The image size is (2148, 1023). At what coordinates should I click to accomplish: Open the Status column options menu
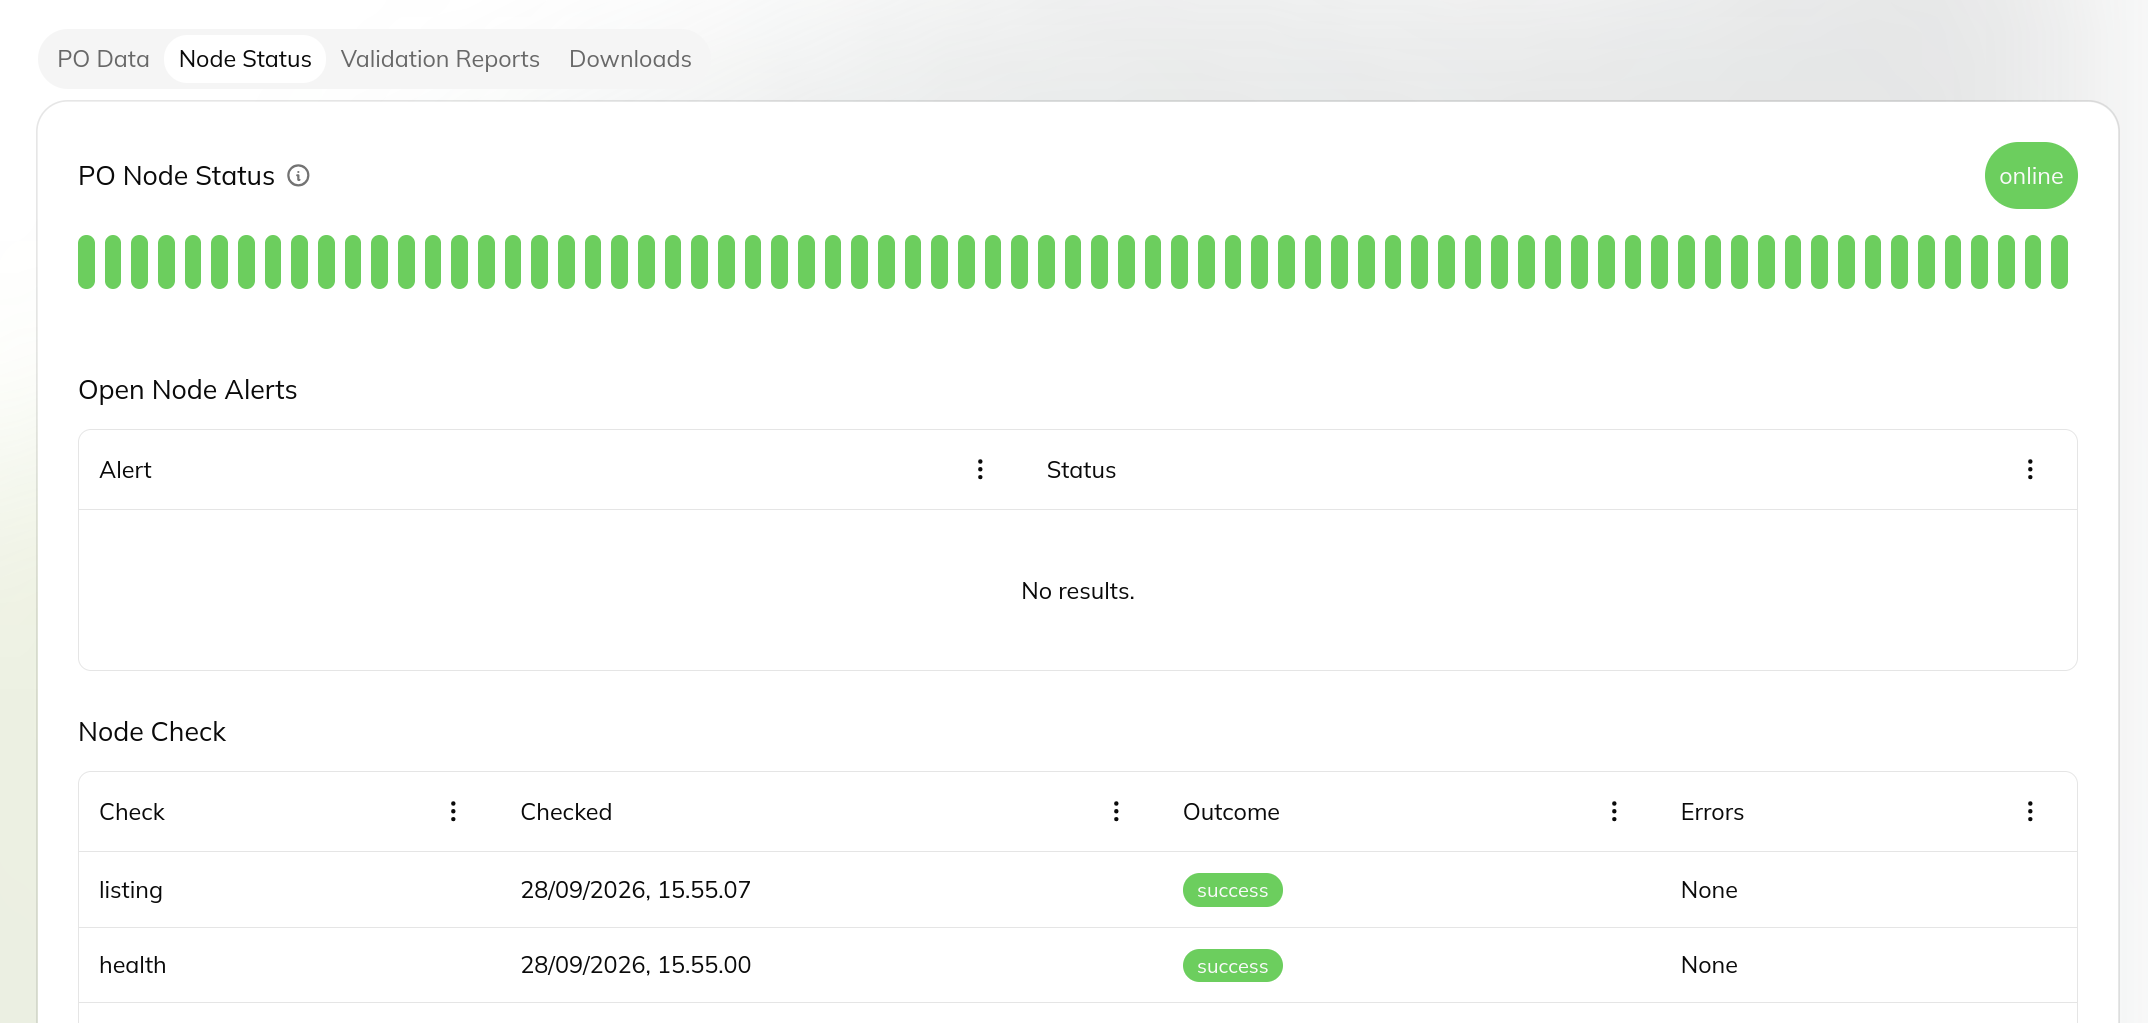click(x=2030, y=469)
